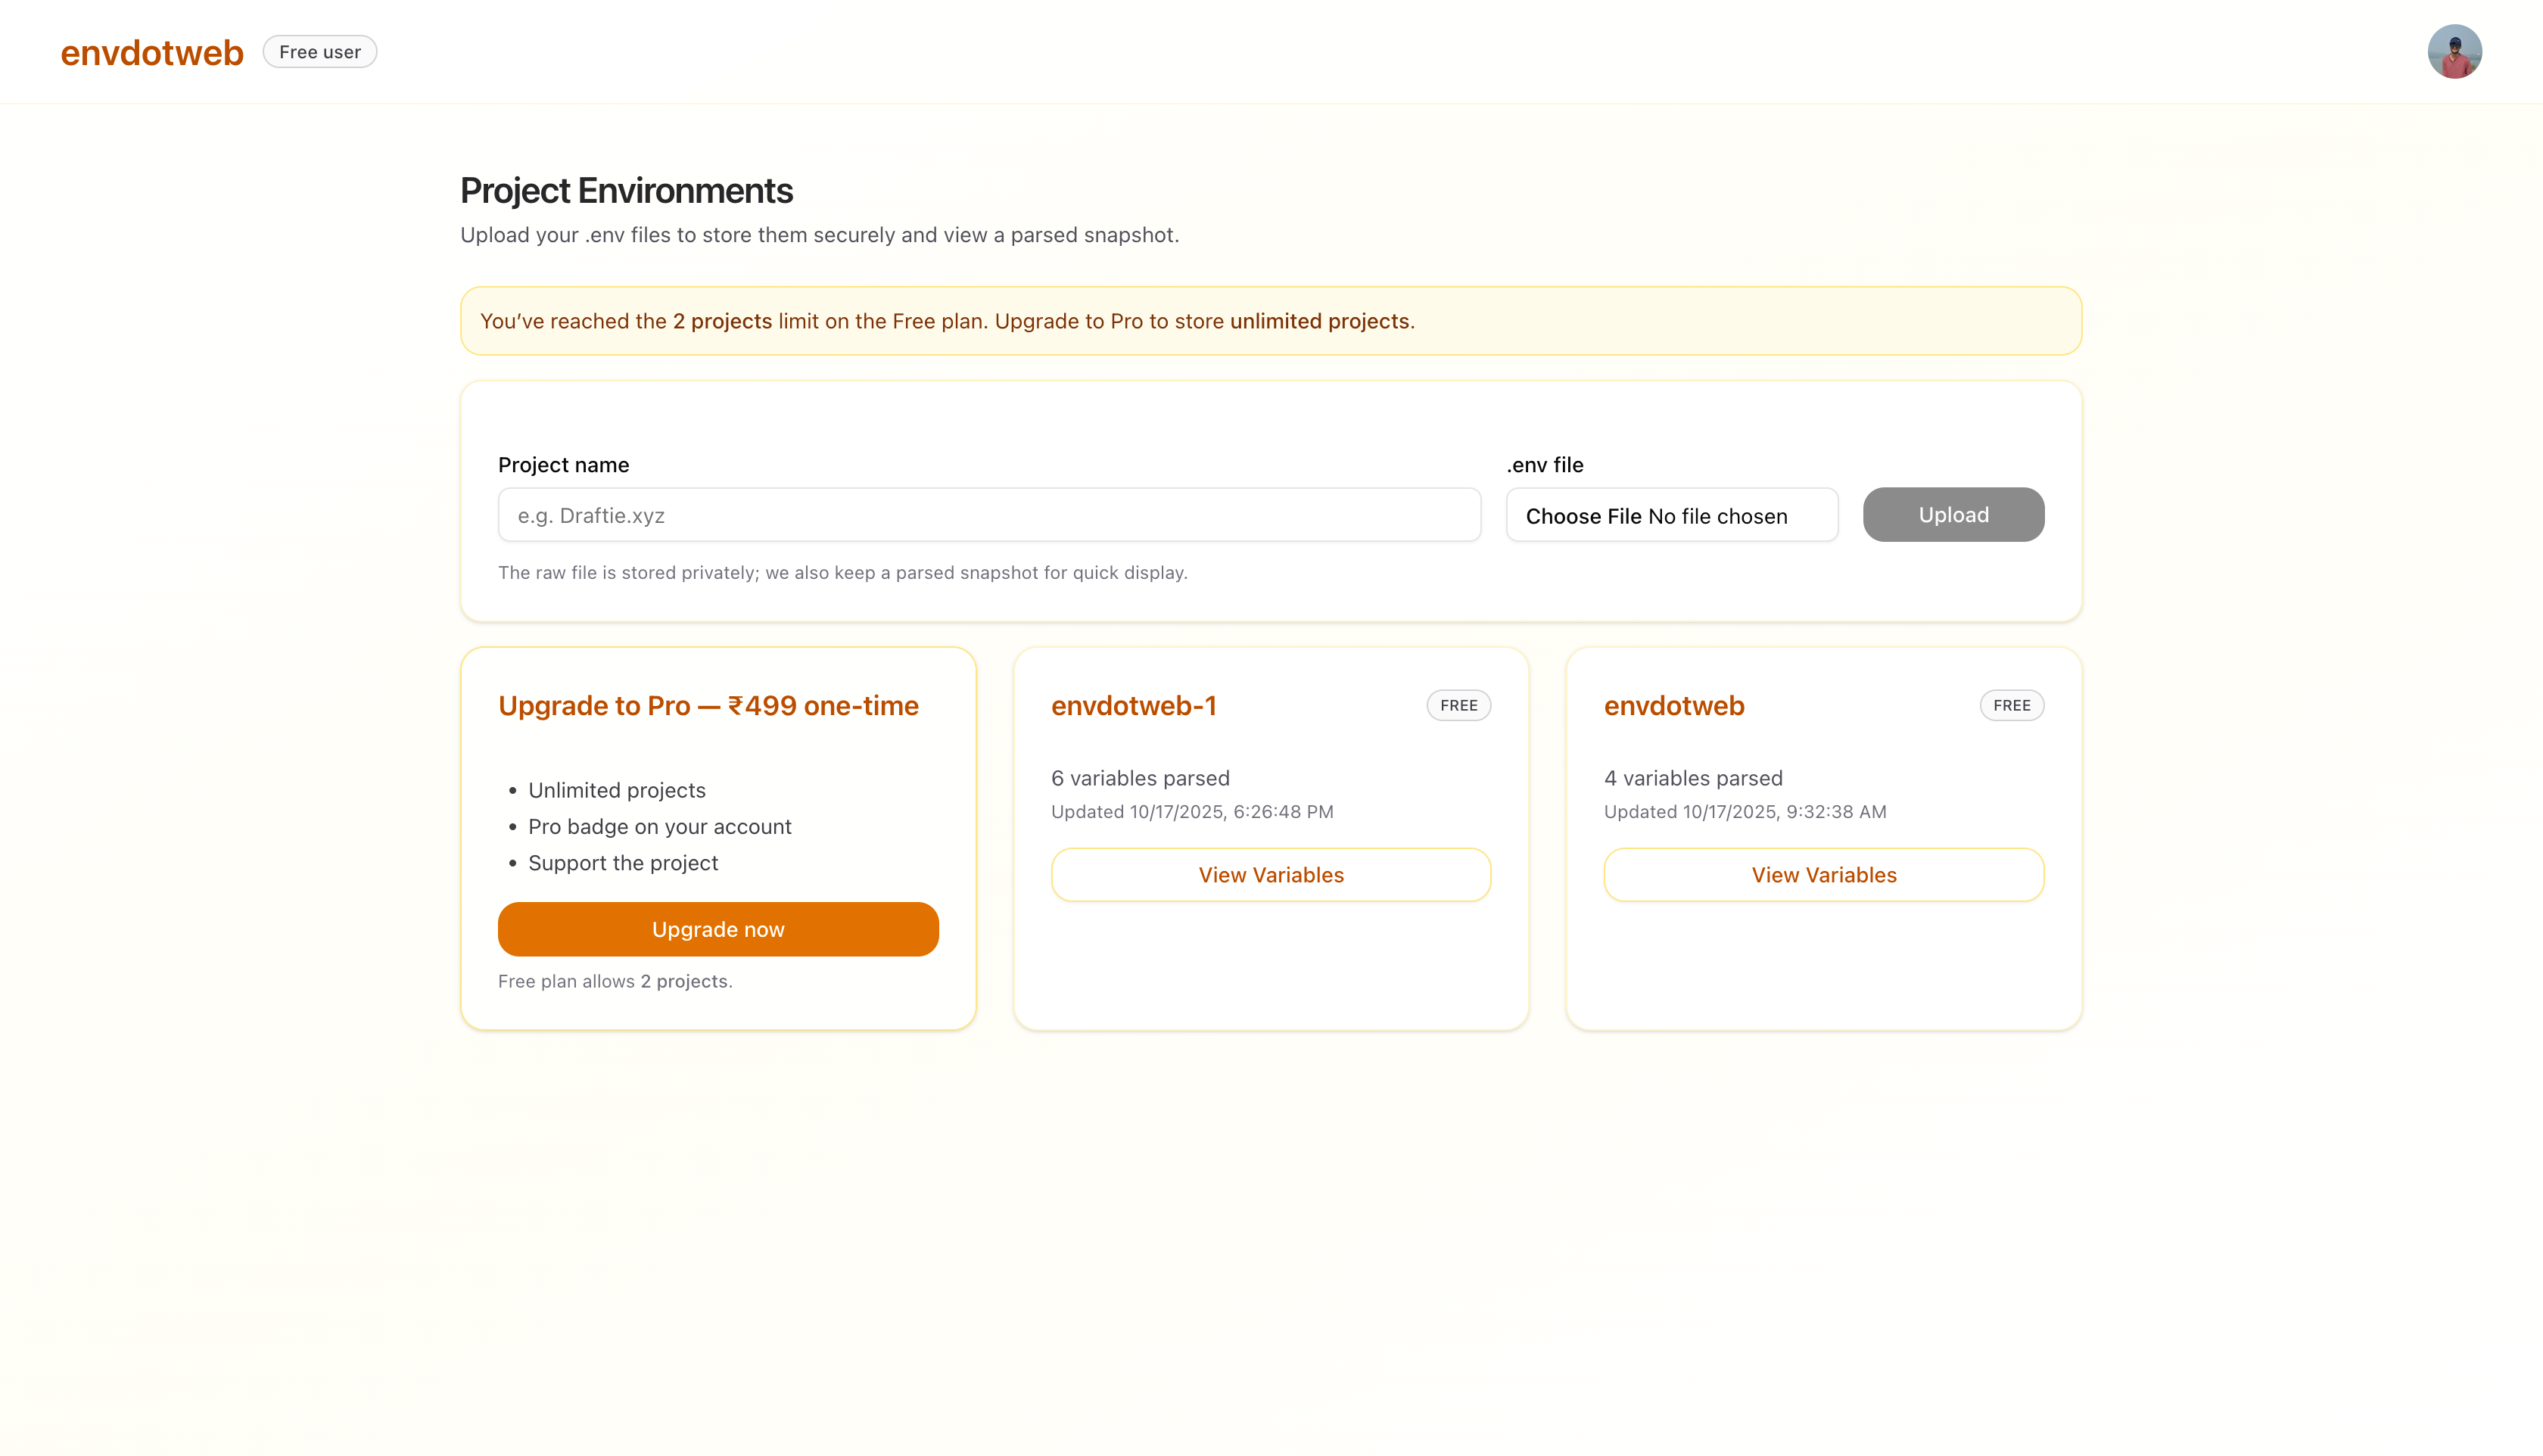
Task: Select the .env file field label
Action: click(1544, 465)
